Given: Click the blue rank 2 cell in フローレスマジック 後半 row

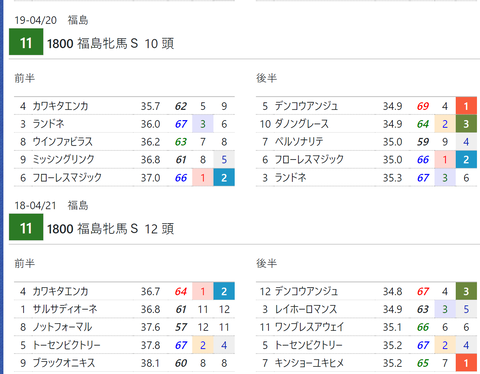Looking at the screenshot, I should pos(466,160).
